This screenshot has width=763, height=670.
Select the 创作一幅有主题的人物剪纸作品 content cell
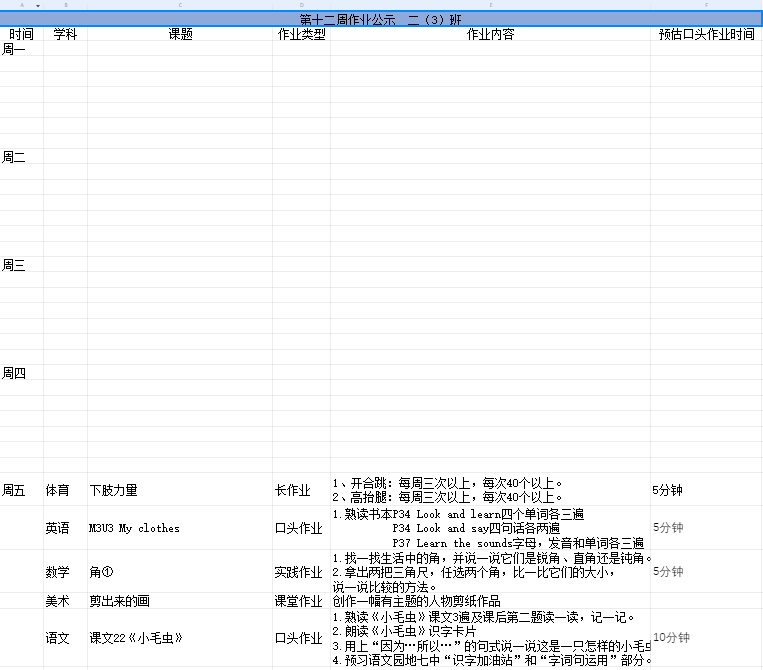pos(490,601)
